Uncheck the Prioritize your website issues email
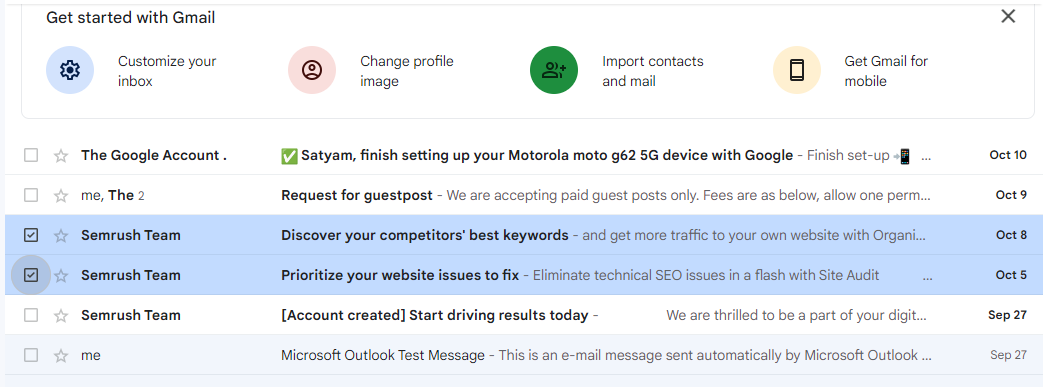The image size is (1048, 387). point(31,275)
